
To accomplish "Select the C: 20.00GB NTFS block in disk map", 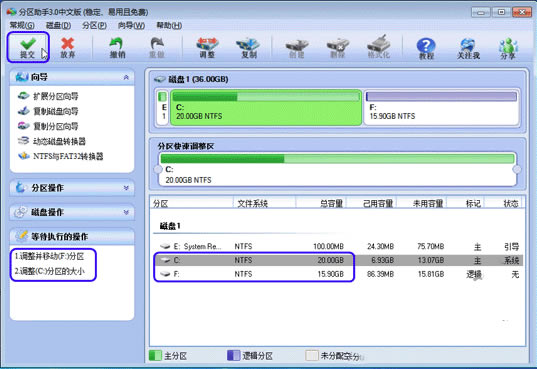I will tap(266, 107).
